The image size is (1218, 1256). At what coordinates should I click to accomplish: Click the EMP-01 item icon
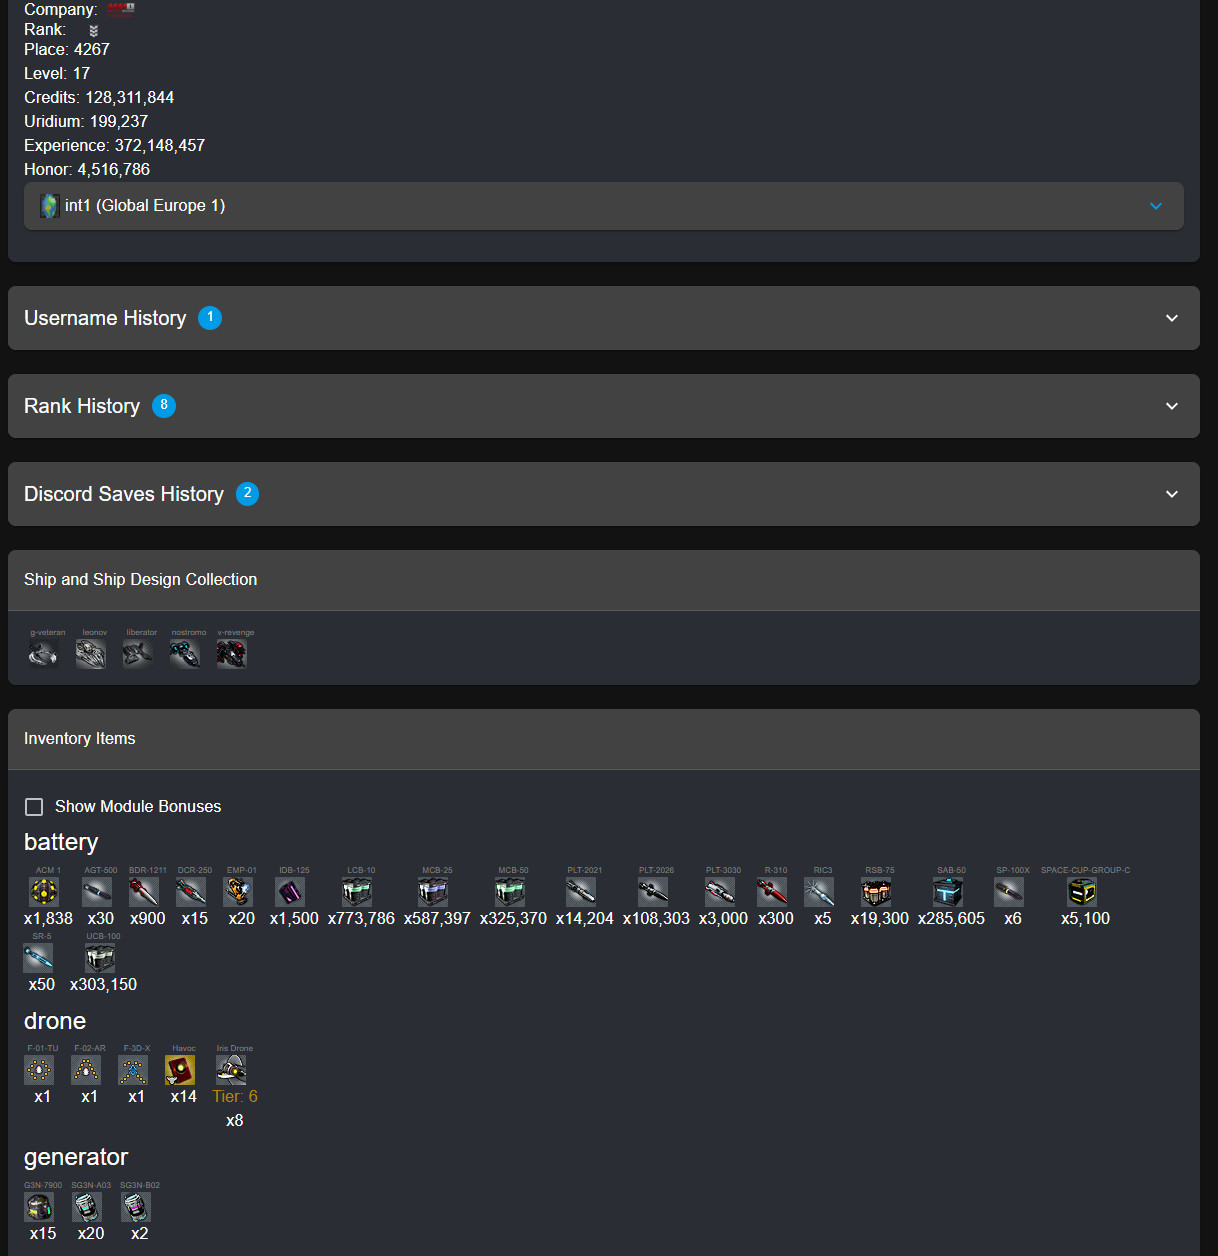click(x=238, y=892)
